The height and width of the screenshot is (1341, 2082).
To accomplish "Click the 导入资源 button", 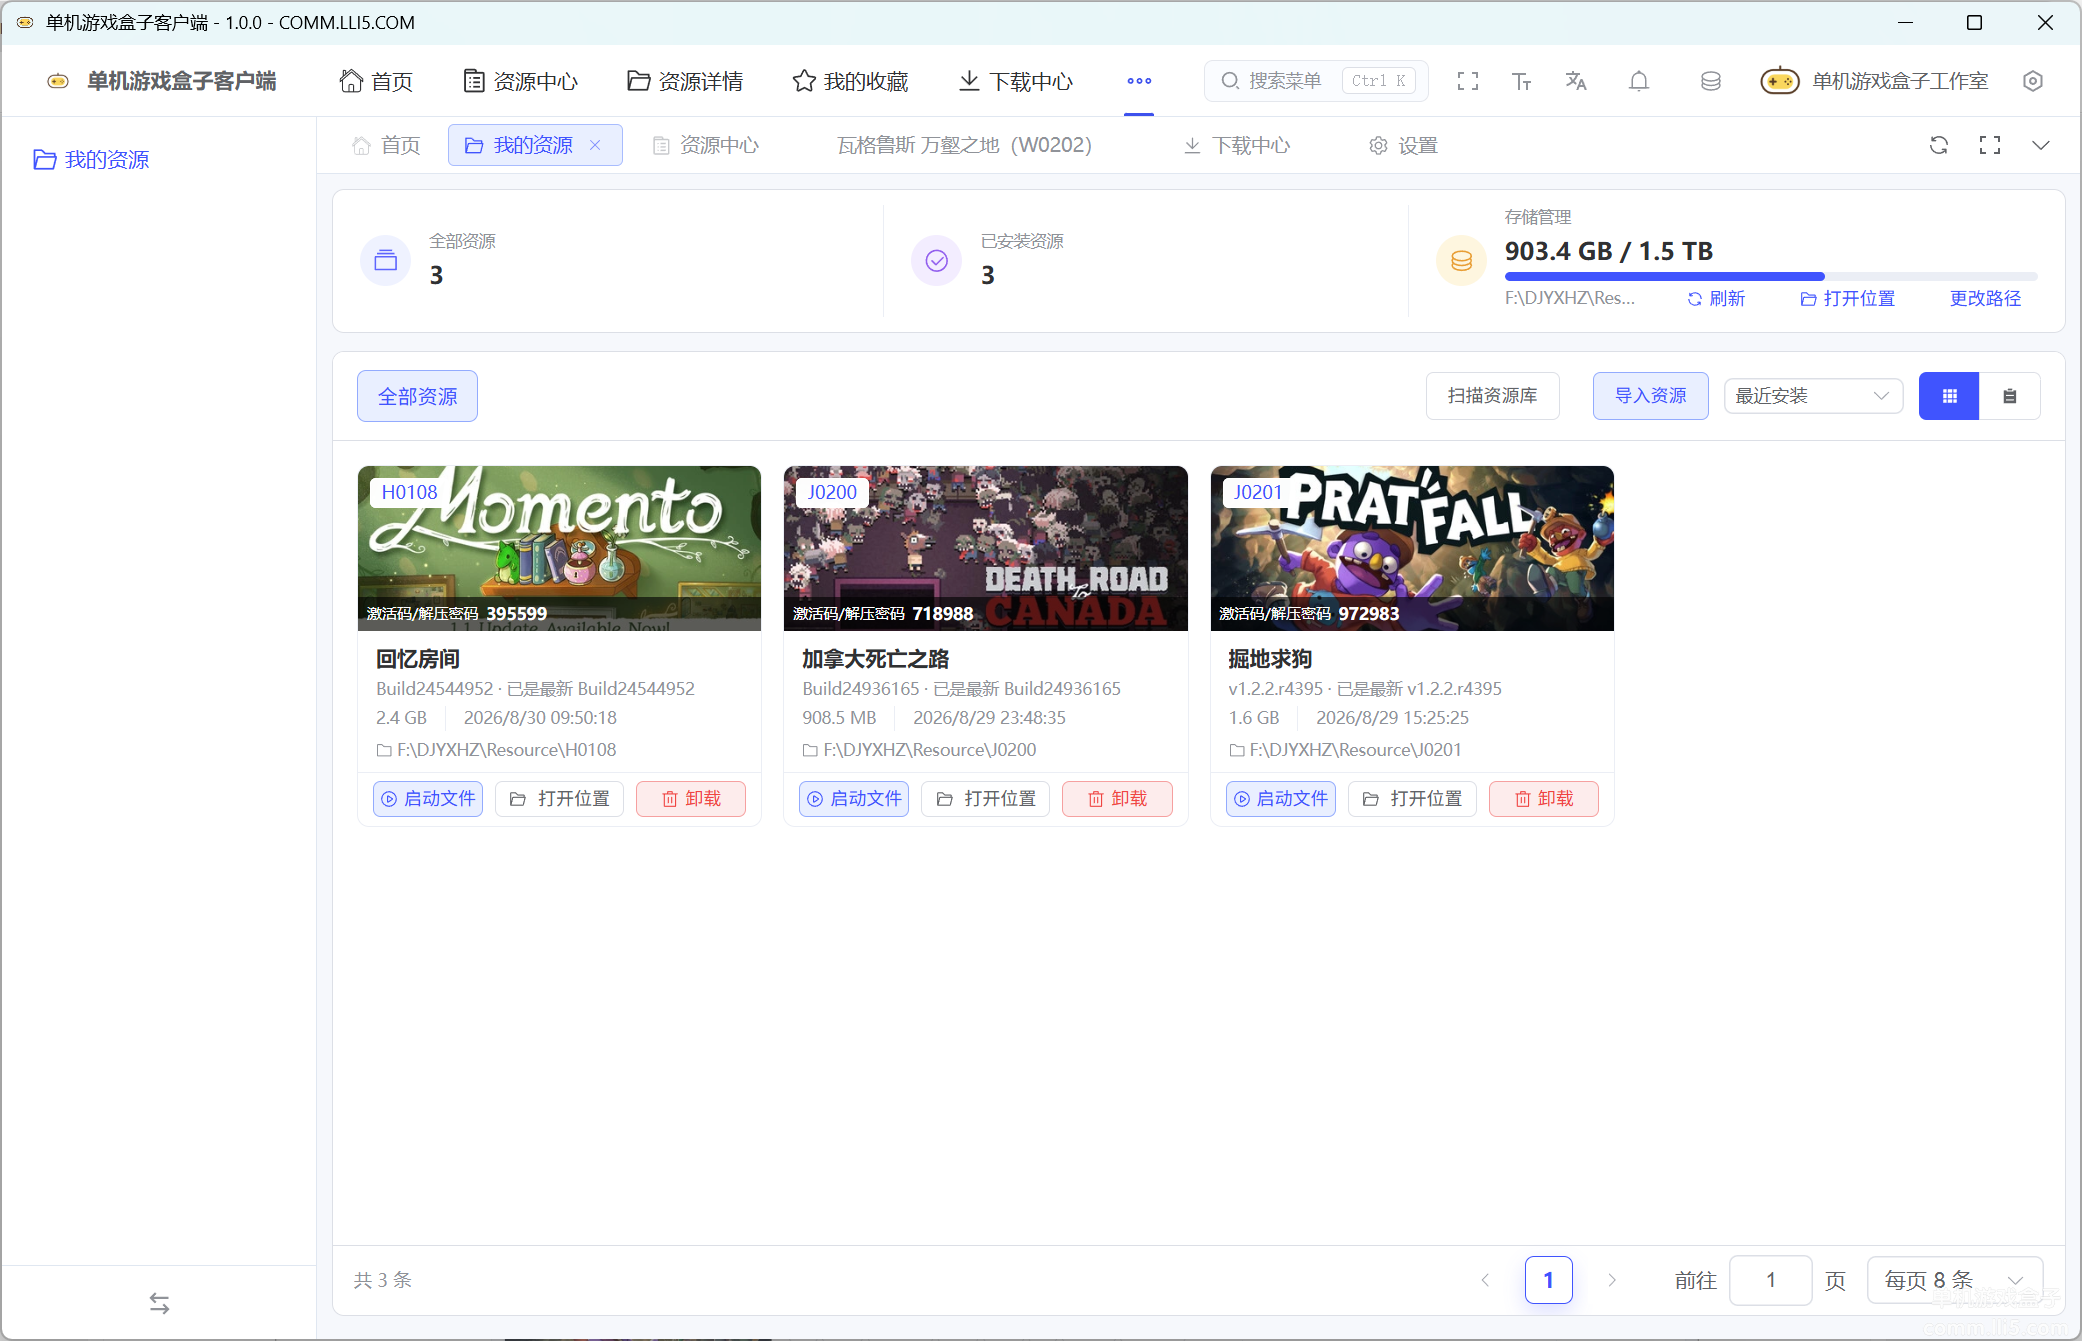I will click(x=1650, y=396).
